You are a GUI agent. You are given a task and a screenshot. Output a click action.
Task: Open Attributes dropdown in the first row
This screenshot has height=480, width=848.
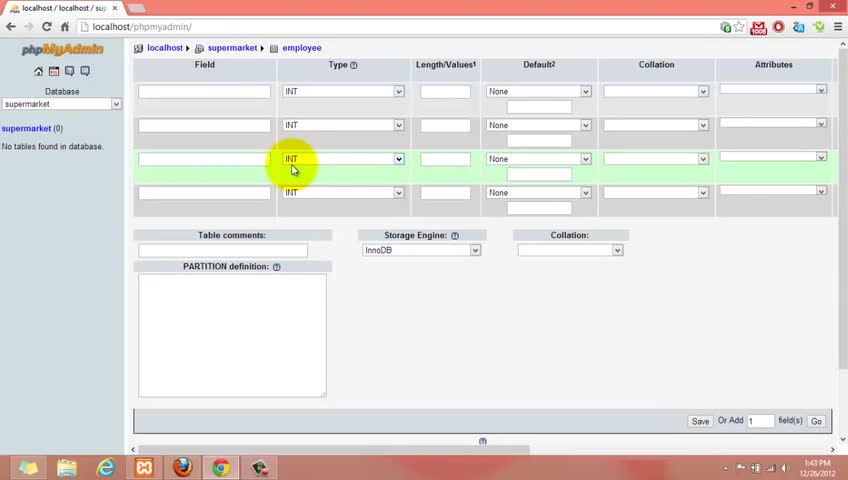coord(773,89)
